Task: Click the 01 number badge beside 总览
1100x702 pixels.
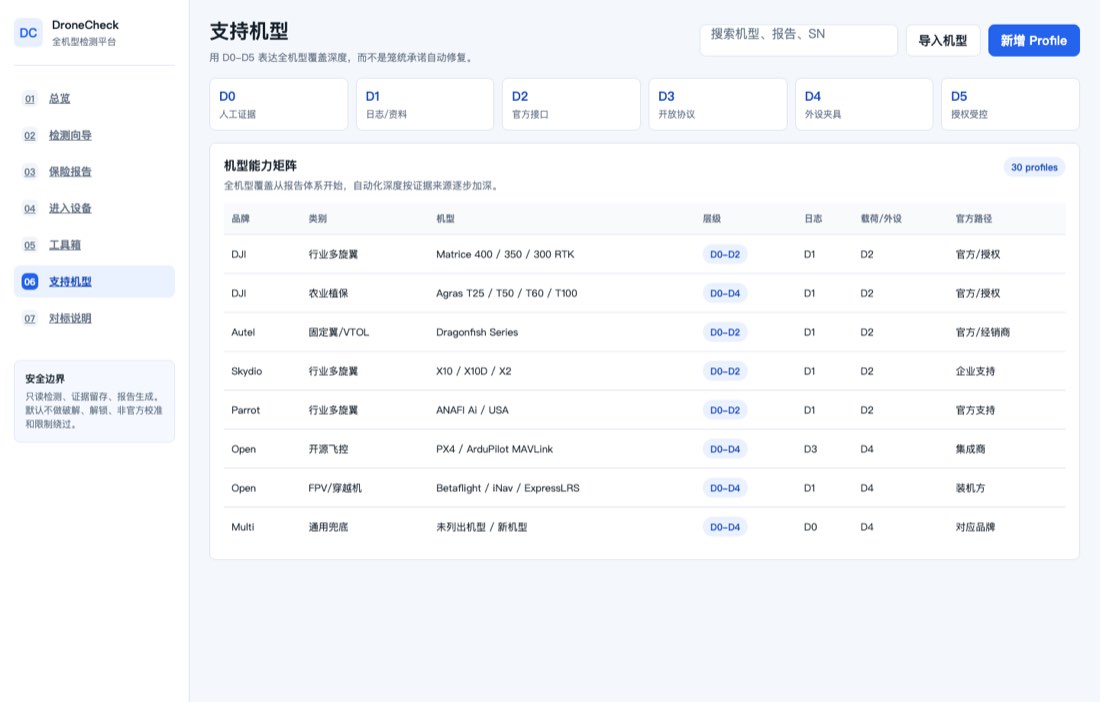Action: click(29, 99)
